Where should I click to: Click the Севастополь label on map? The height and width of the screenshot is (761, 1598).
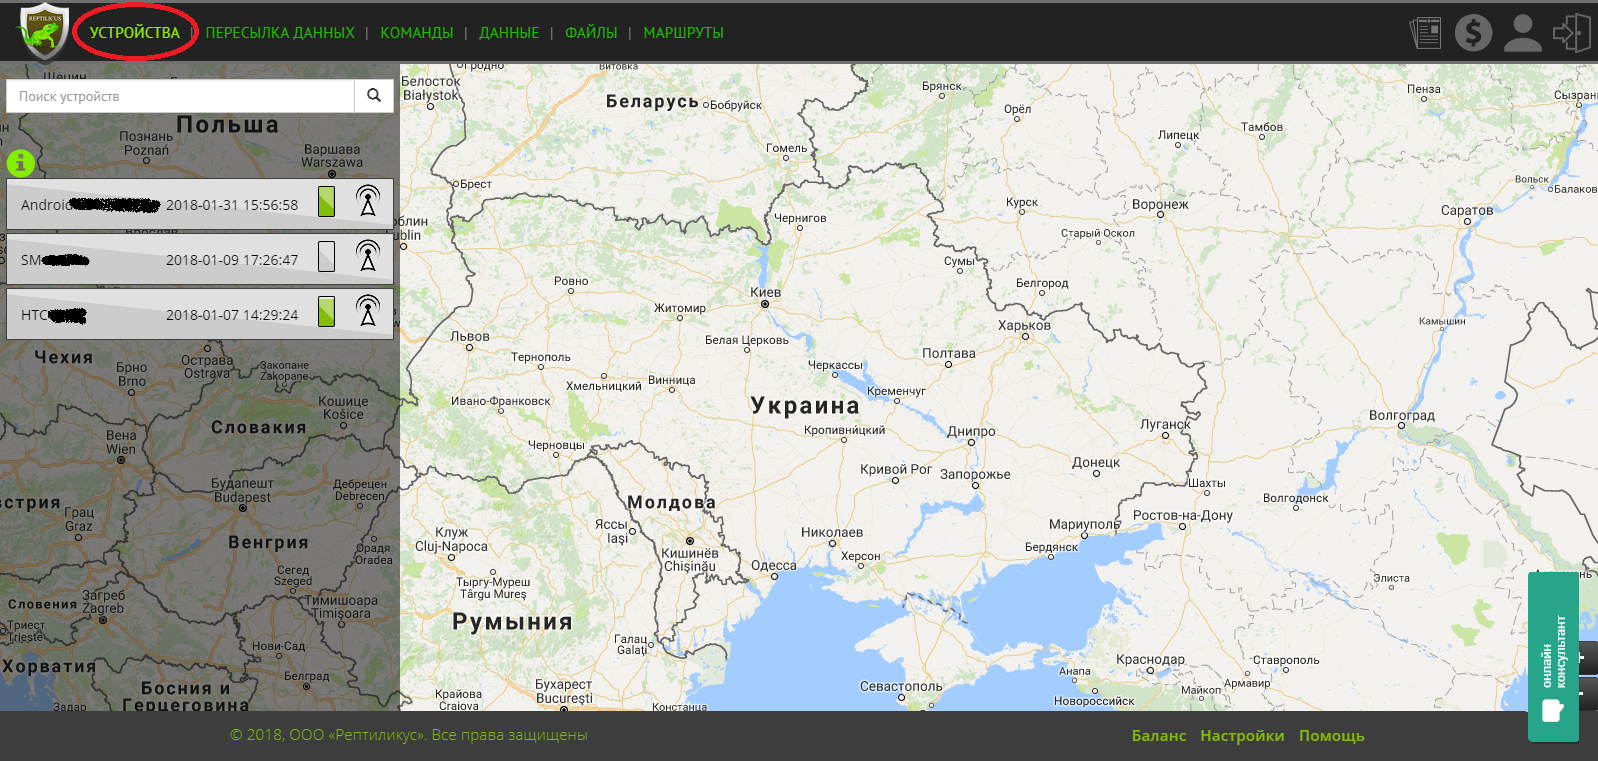coord(901,686)
